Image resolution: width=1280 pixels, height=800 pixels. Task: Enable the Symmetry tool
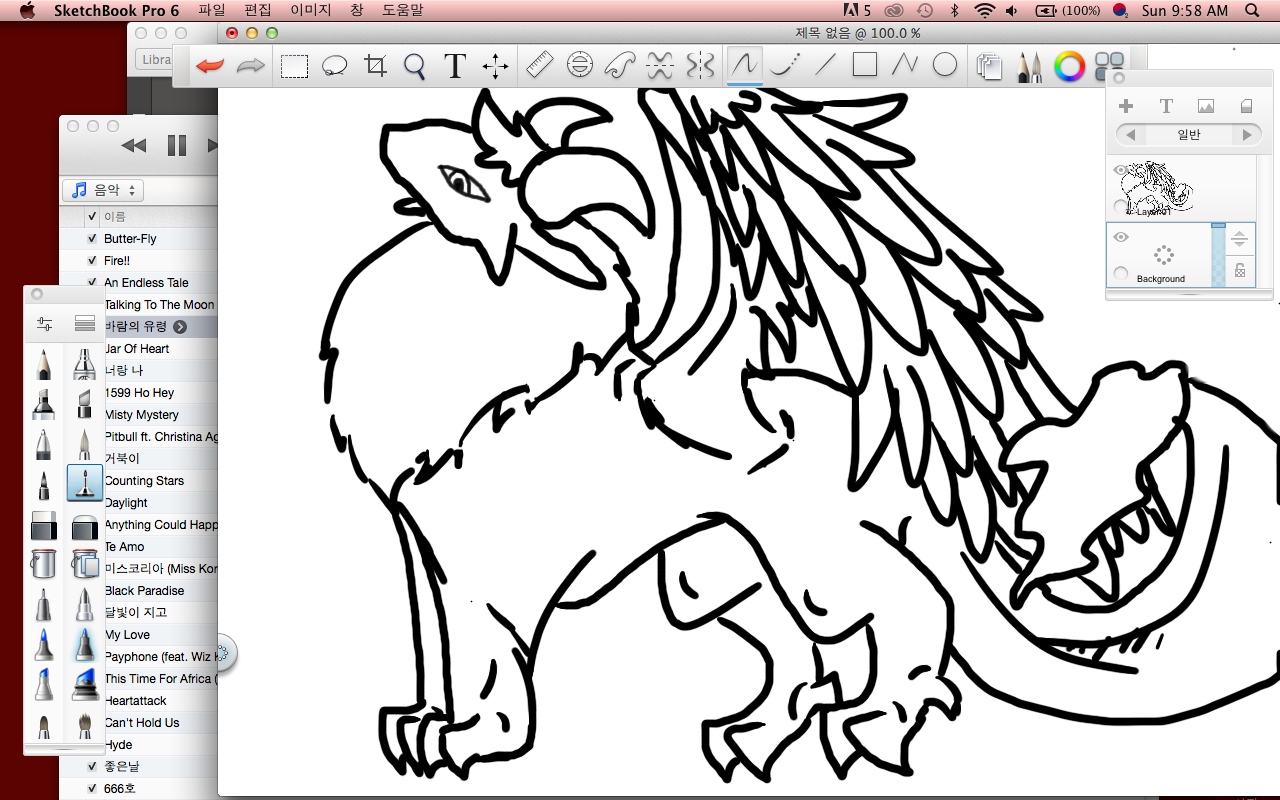700,66
